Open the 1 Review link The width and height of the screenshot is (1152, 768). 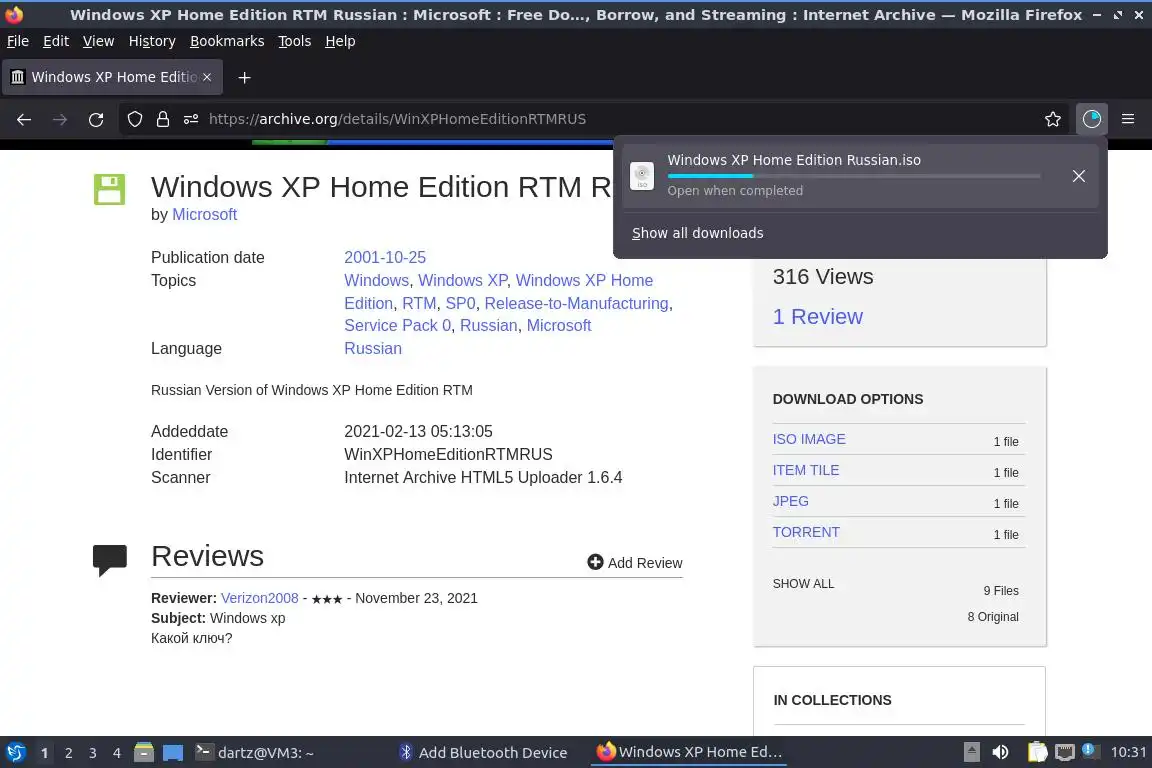coord(818,317)
